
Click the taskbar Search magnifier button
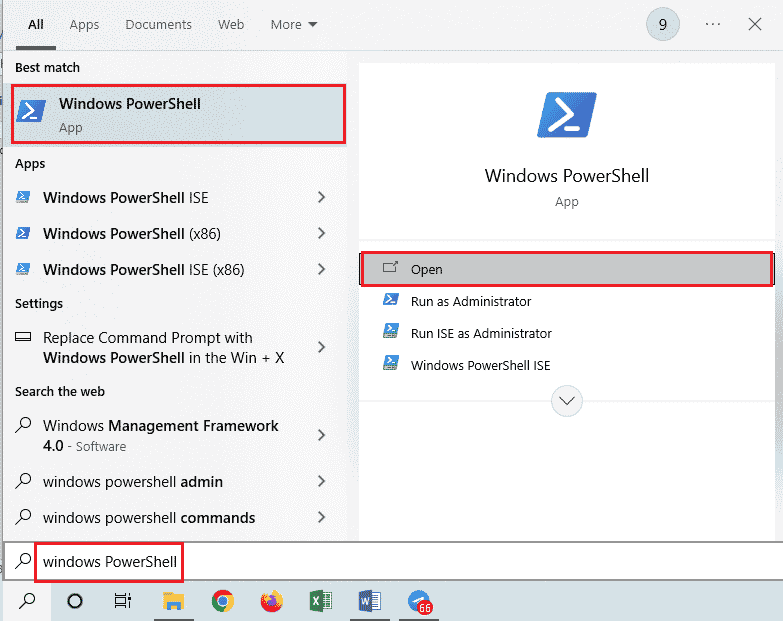pos(27,601)
